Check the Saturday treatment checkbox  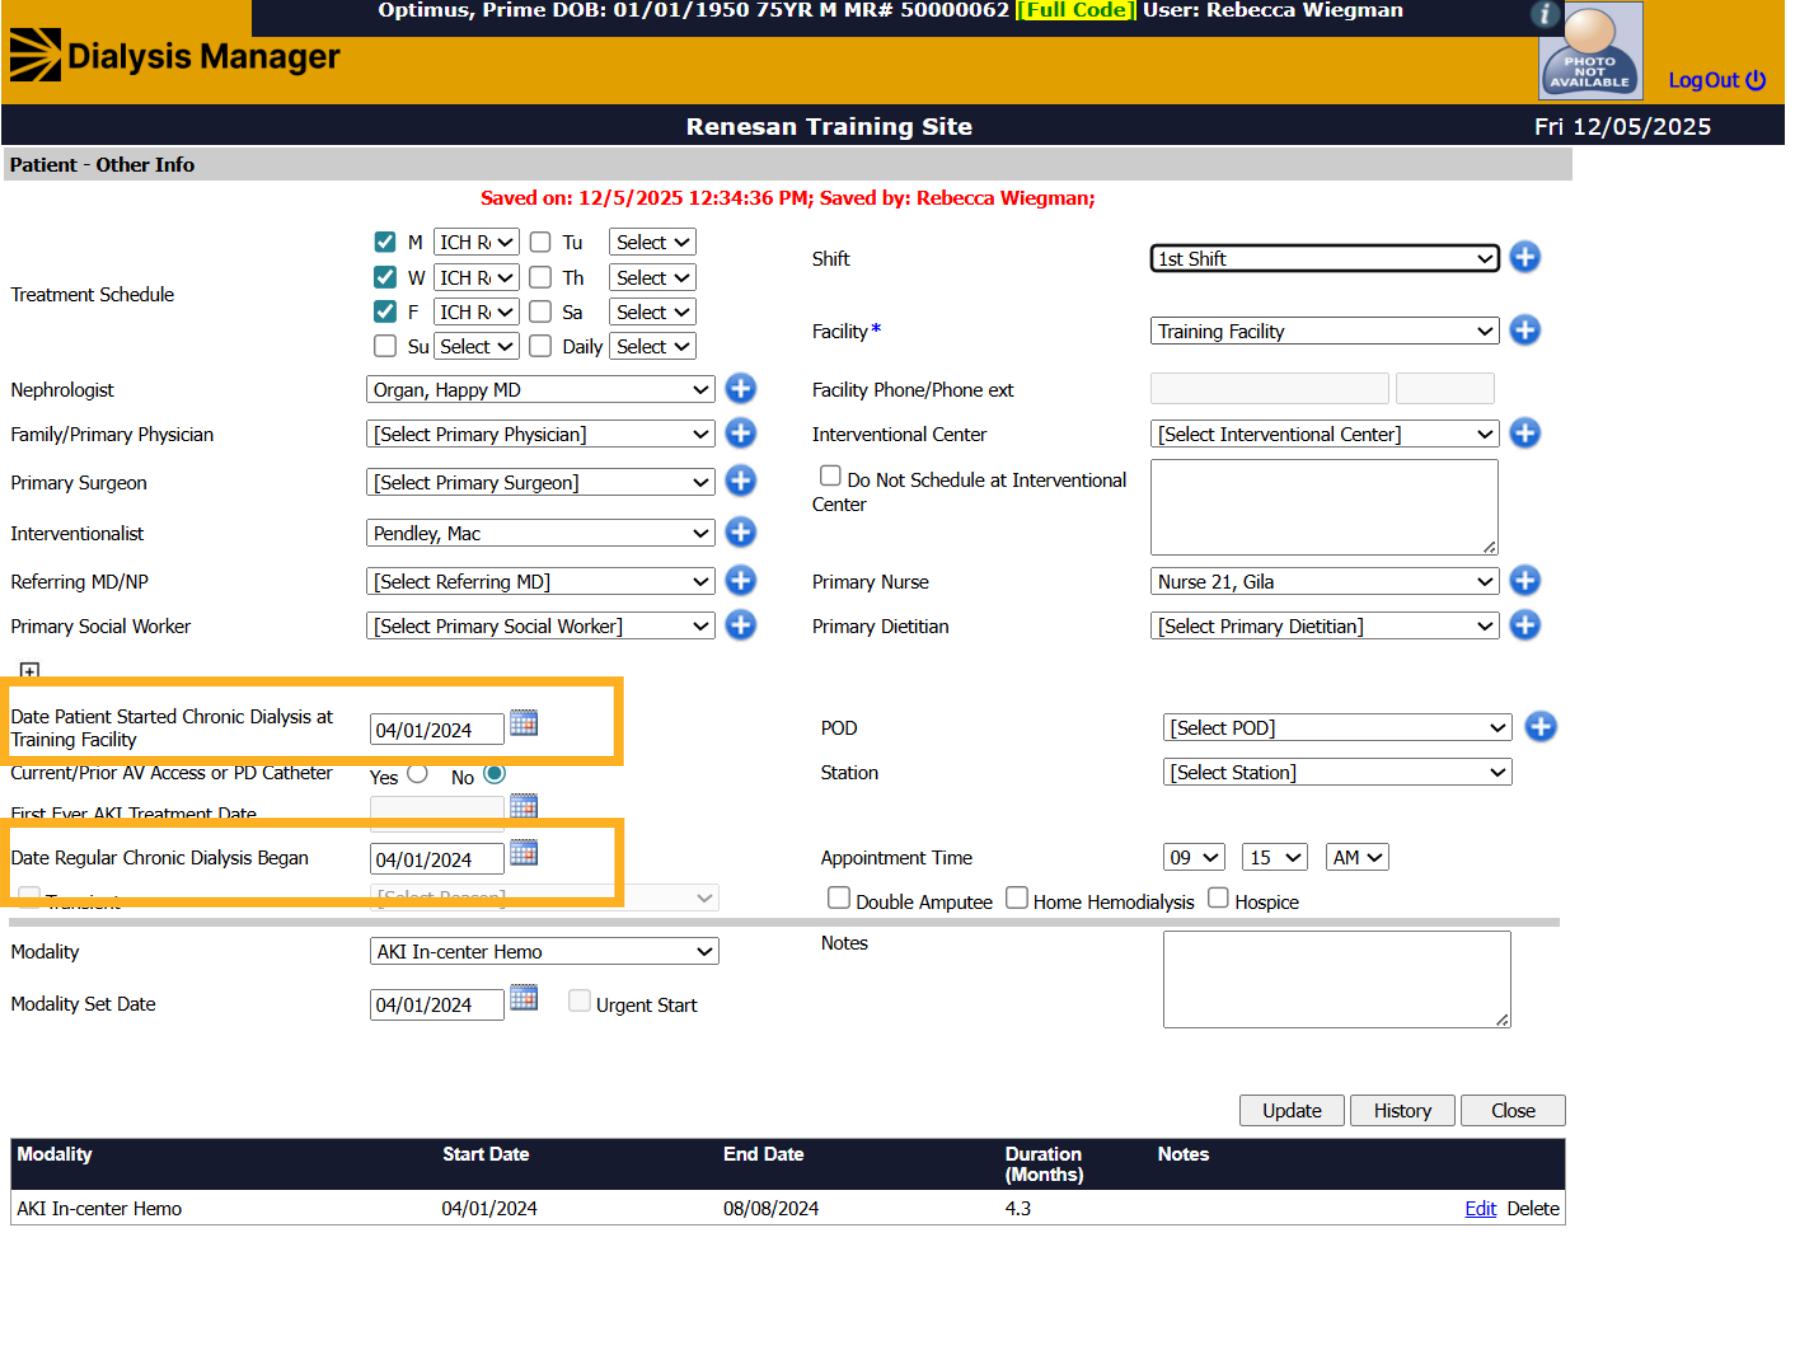(x=541, y=312)
